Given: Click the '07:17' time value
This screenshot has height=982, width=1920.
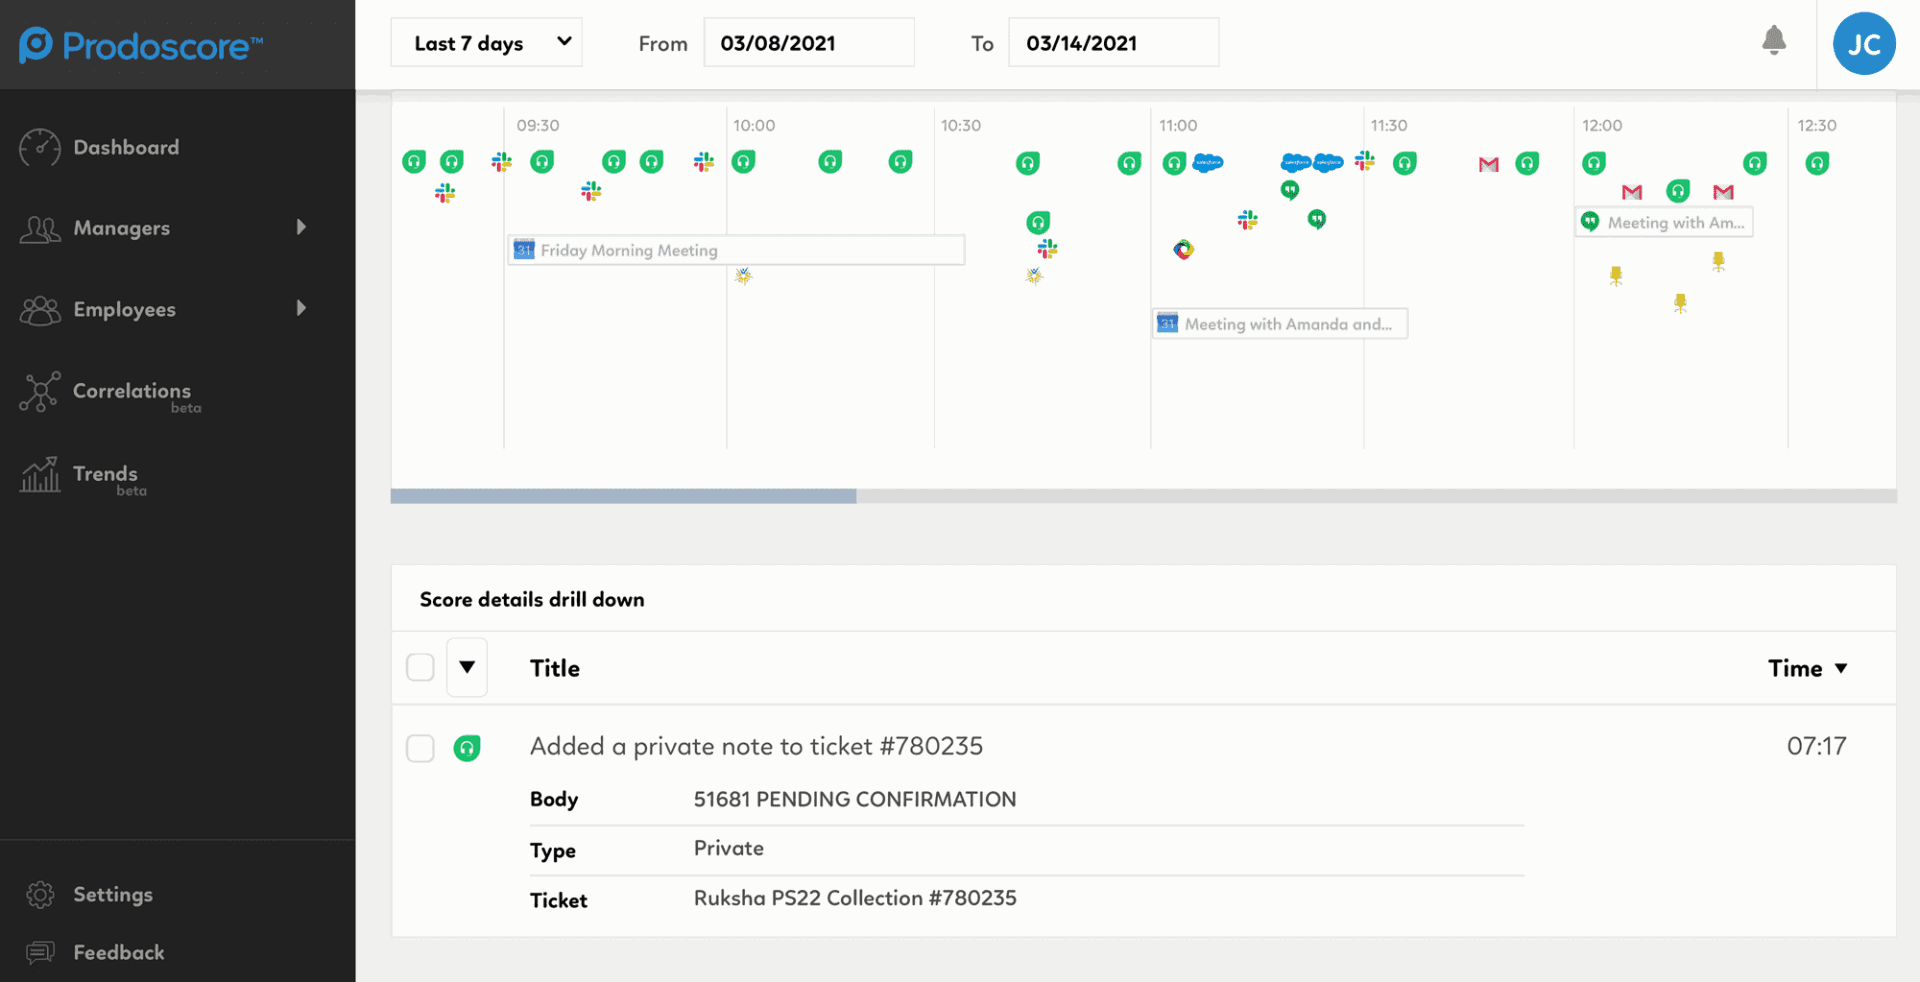Looking at the screenshot, I should pos(1816,746).
